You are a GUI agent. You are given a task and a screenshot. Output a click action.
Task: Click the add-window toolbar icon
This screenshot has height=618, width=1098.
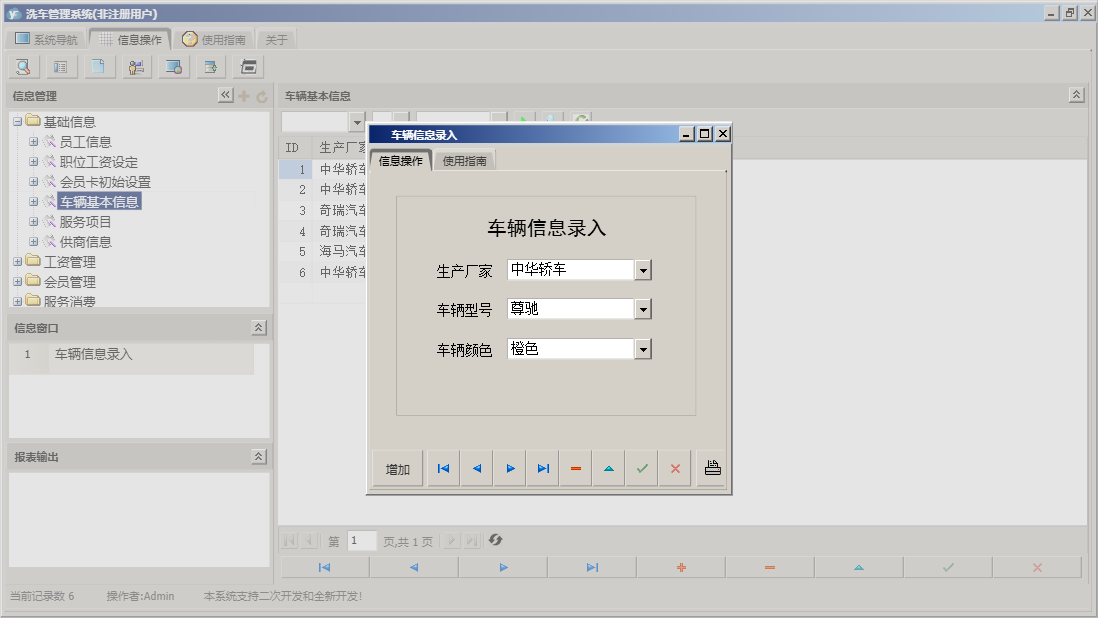point(211,66)
